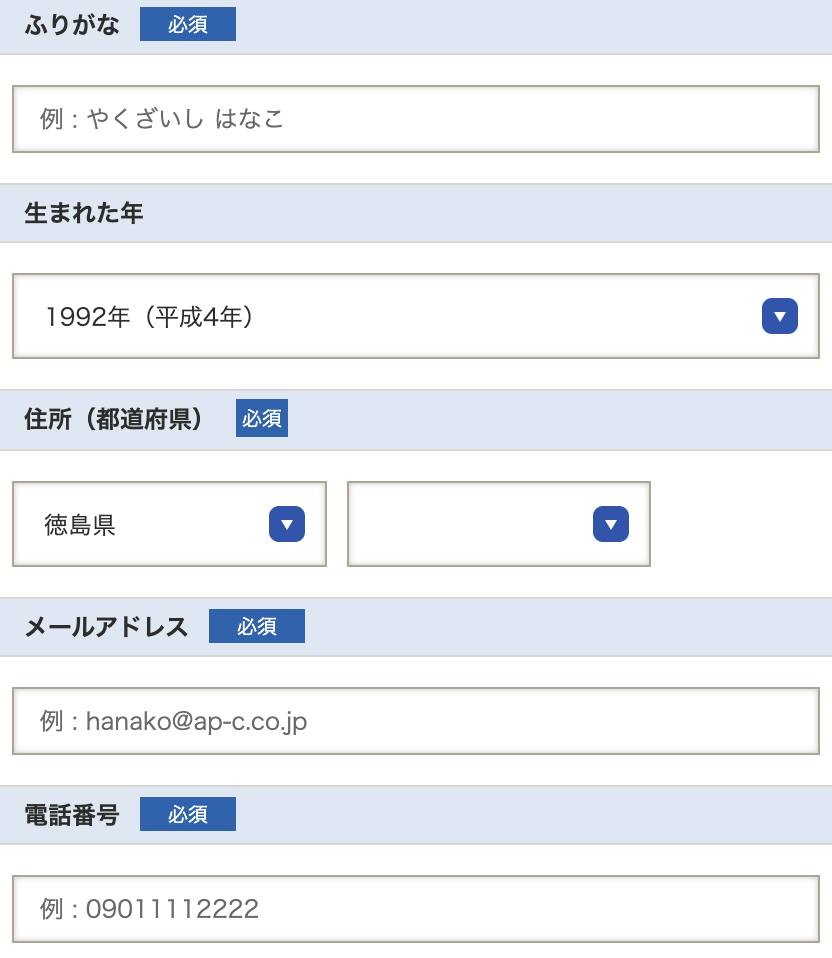Screen dimensions: 832x958
Task: Click the 必須 badge next to ふりがな
Action: click(188, 25)
